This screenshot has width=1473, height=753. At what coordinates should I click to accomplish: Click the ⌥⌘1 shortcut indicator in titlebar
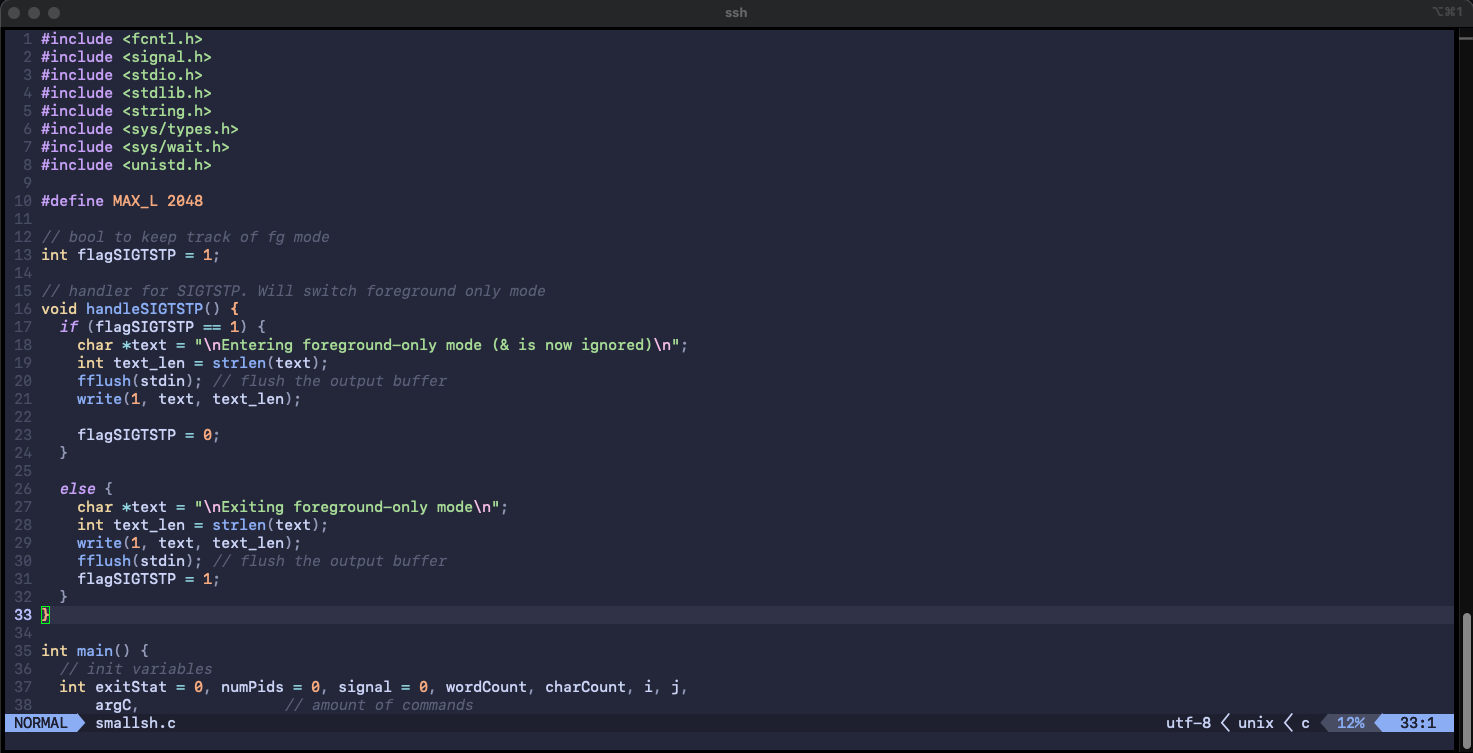coord(1445,13)
